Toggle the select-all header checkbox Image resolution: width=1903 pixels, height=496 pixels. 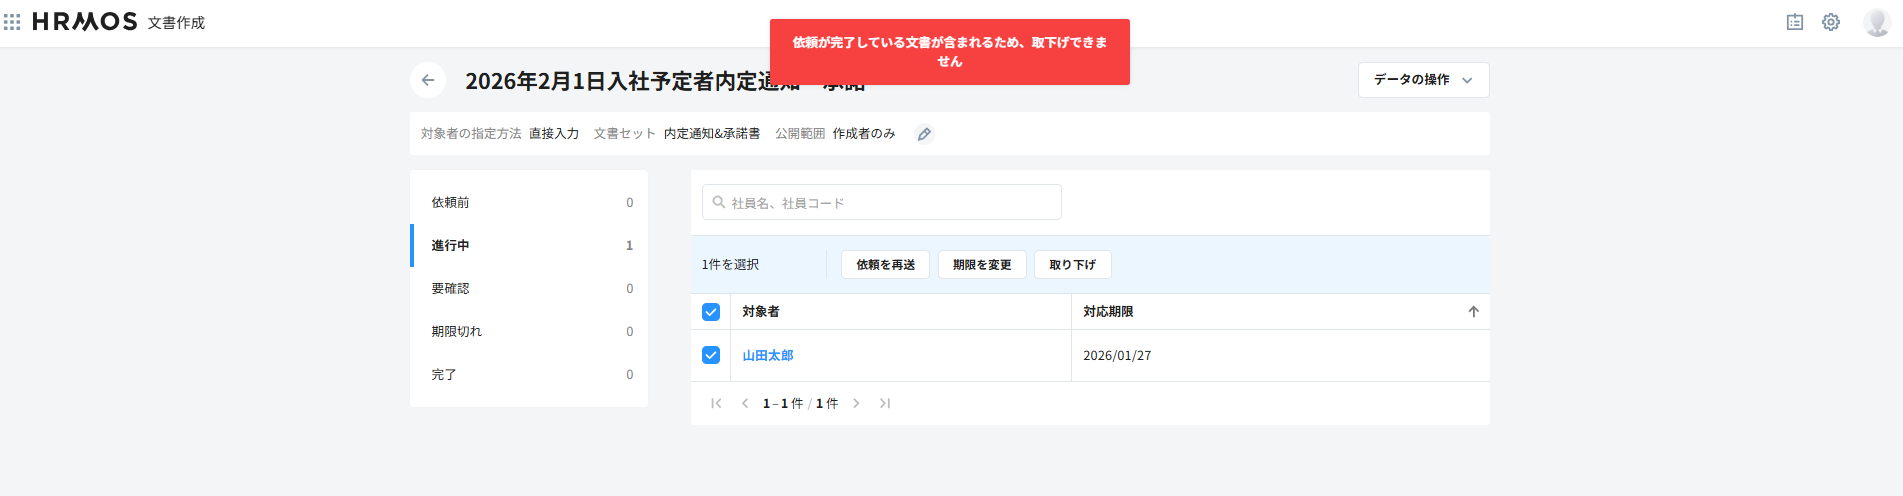[711, 312]
